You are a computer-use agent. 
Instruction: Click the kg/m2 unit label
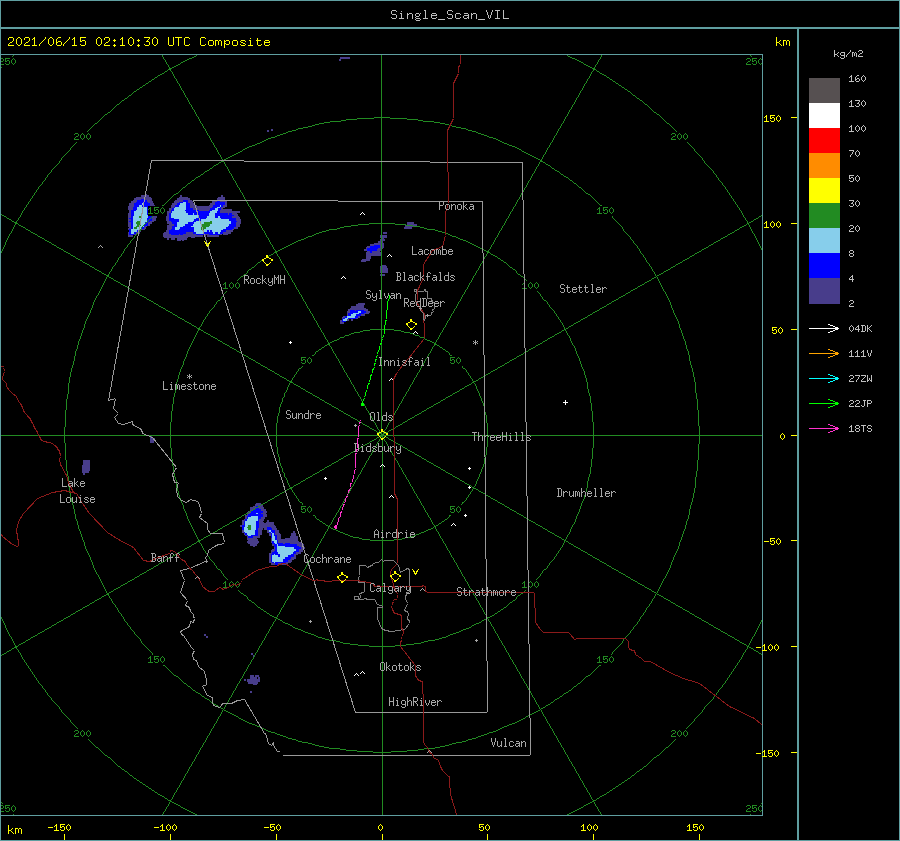(848, 54)
